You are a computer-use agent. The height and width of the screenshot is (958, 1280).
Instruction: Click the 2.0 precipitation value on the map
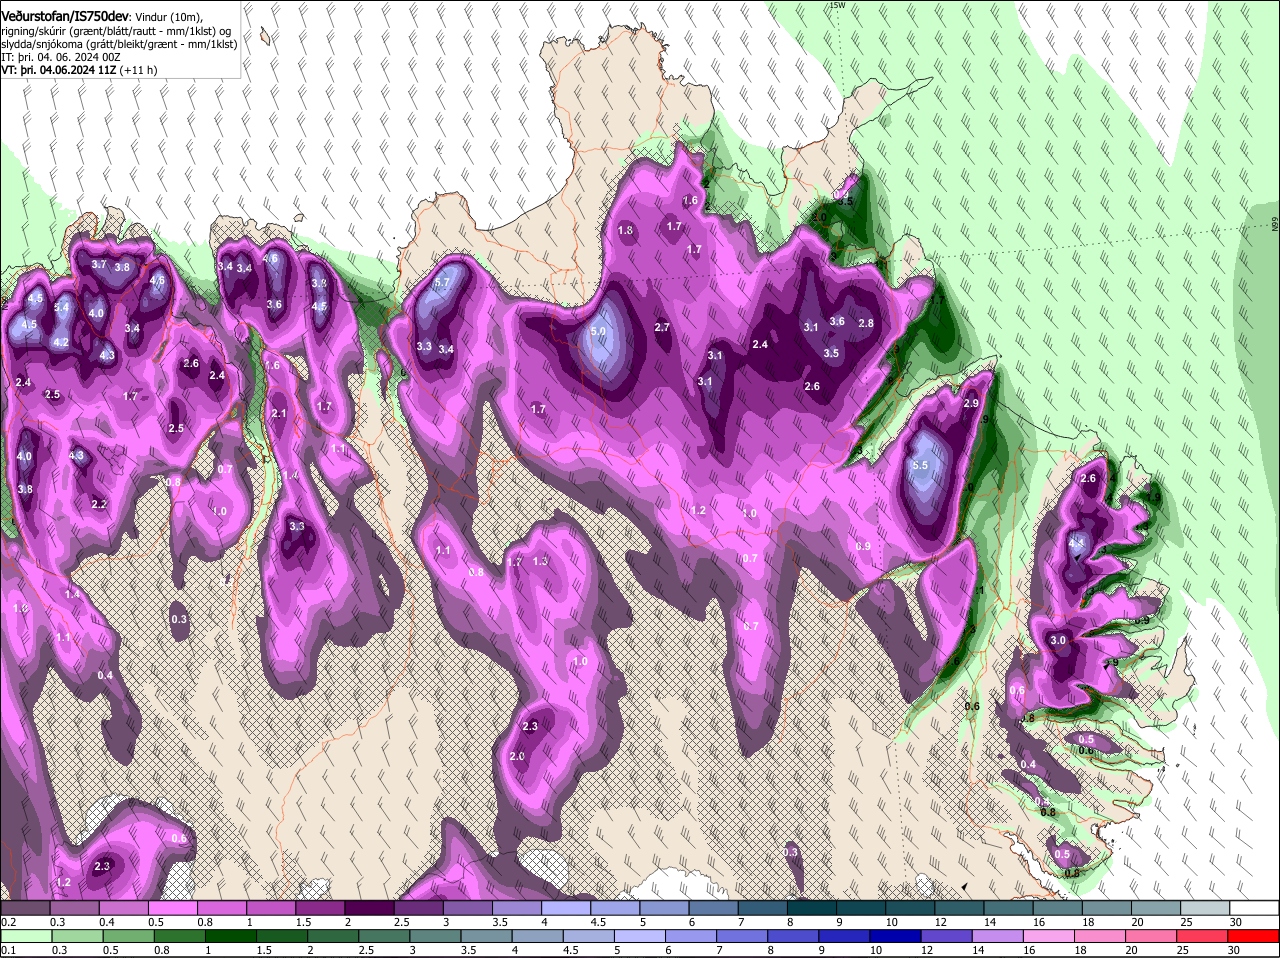[517, 757]
